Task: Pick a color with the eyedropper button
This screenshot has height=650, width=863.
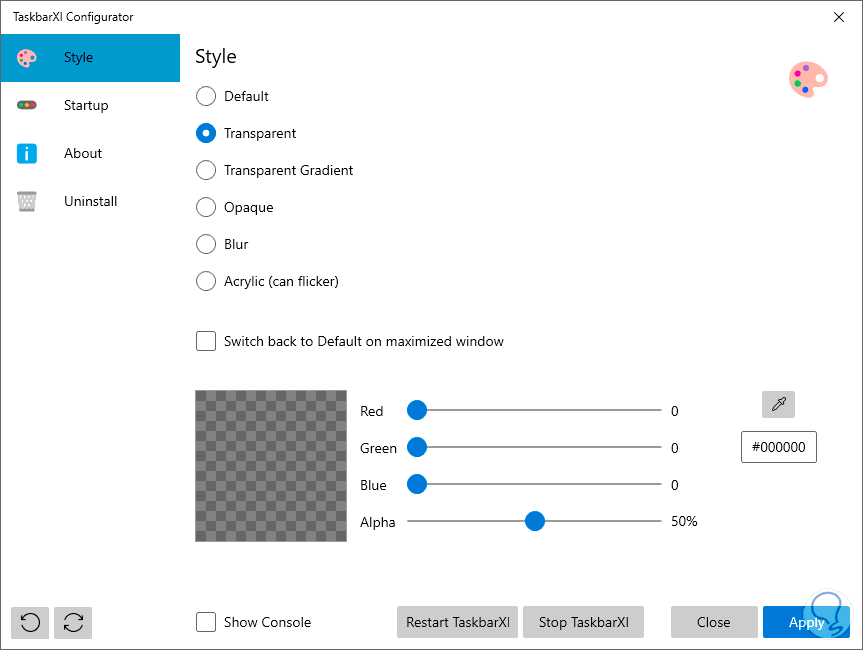Action: 778,404
